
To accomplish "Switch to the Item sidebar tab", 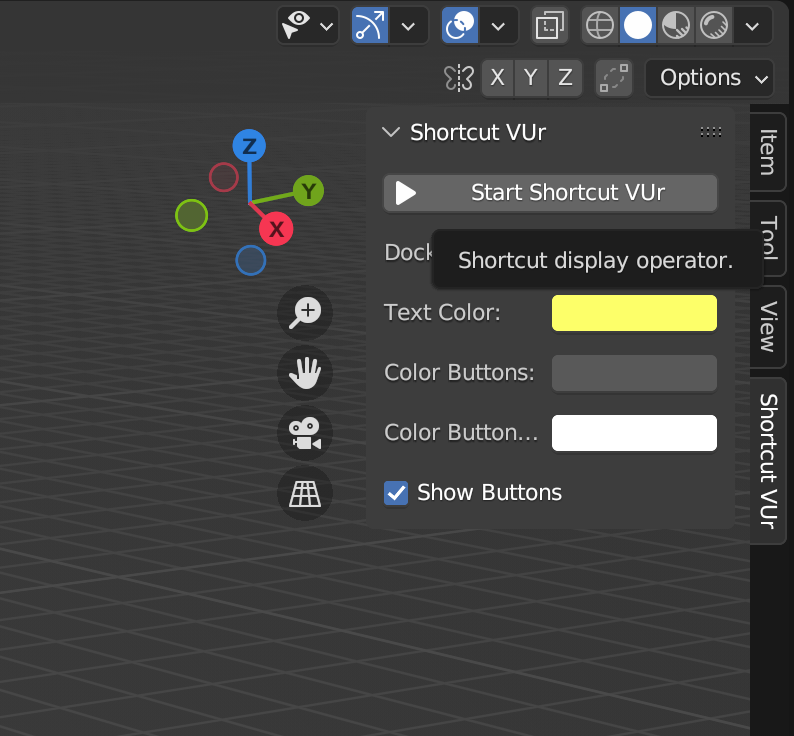I will click(768, 152).
